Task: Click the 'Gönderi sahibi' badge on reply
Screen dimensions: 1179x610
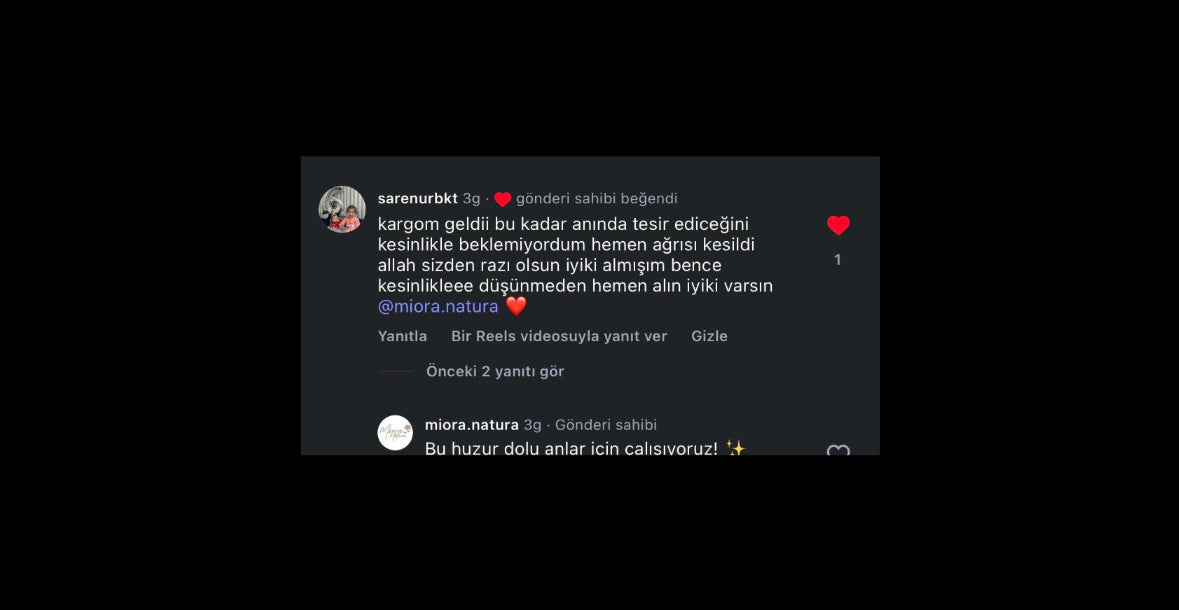Action: tap(606, 425)
